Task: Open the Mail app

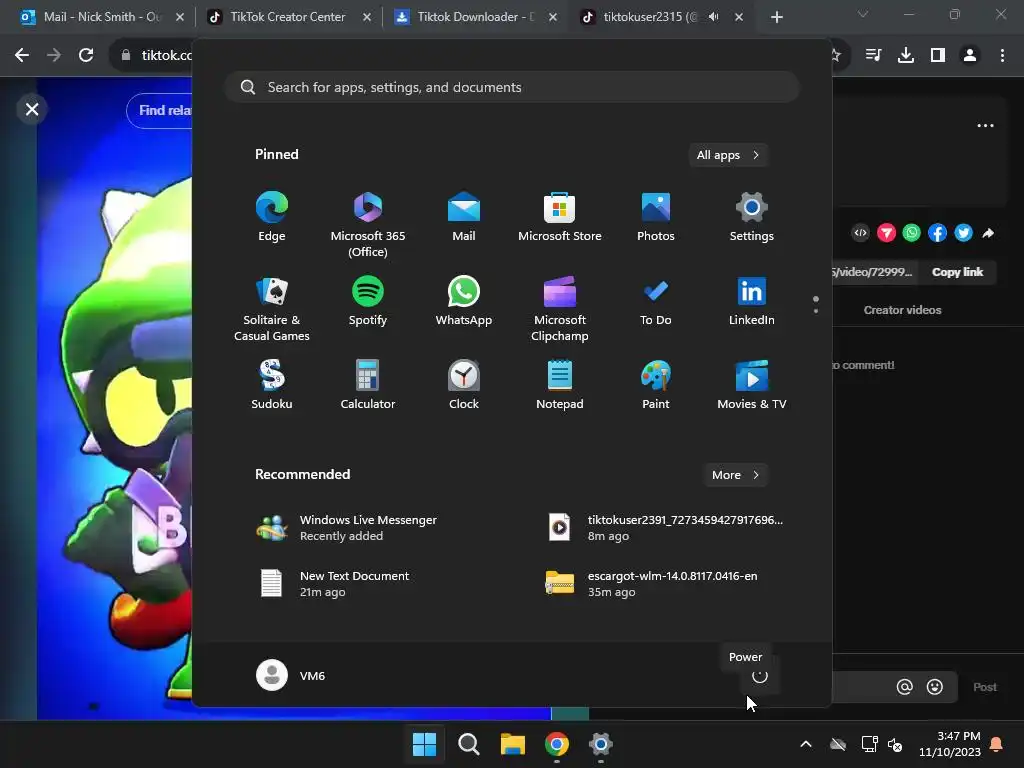Action: click(464, 217)
